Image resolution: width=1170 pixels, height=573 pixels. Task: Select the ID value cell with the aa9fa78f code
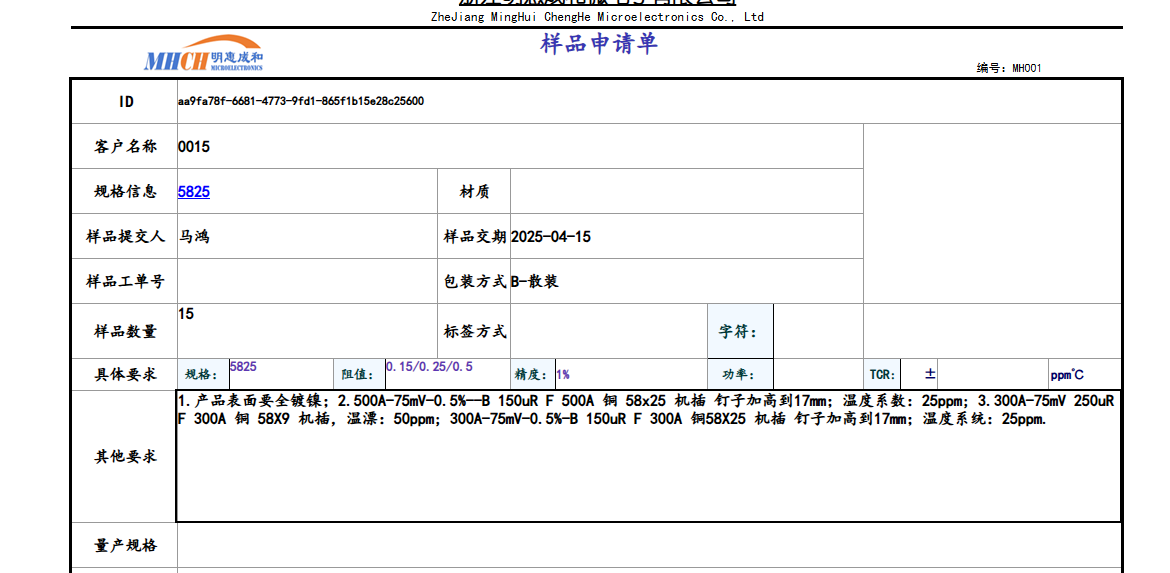pyautogui.click(x=649, y=101)
